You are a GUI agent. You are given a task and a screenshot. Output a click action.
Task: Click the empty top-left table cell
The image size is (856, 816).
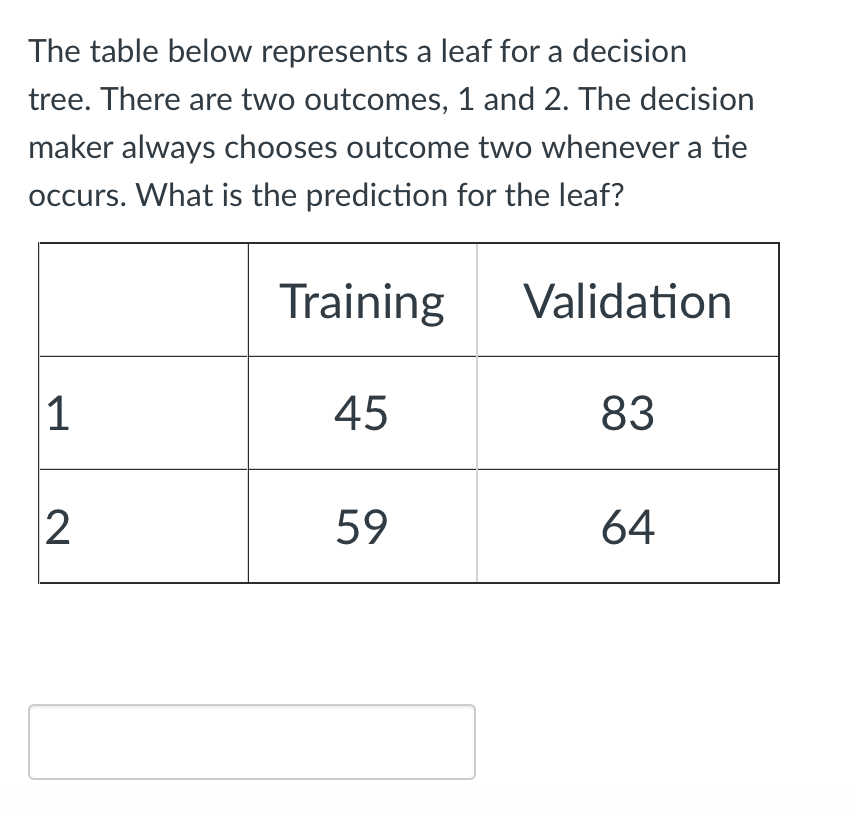(143, 298)
